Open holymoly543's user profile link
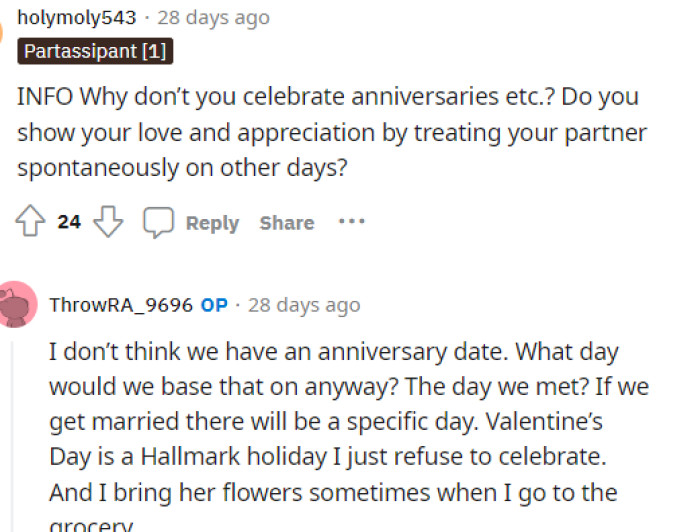This screenshot has height=532, width=700. click(x=76, y=17)
